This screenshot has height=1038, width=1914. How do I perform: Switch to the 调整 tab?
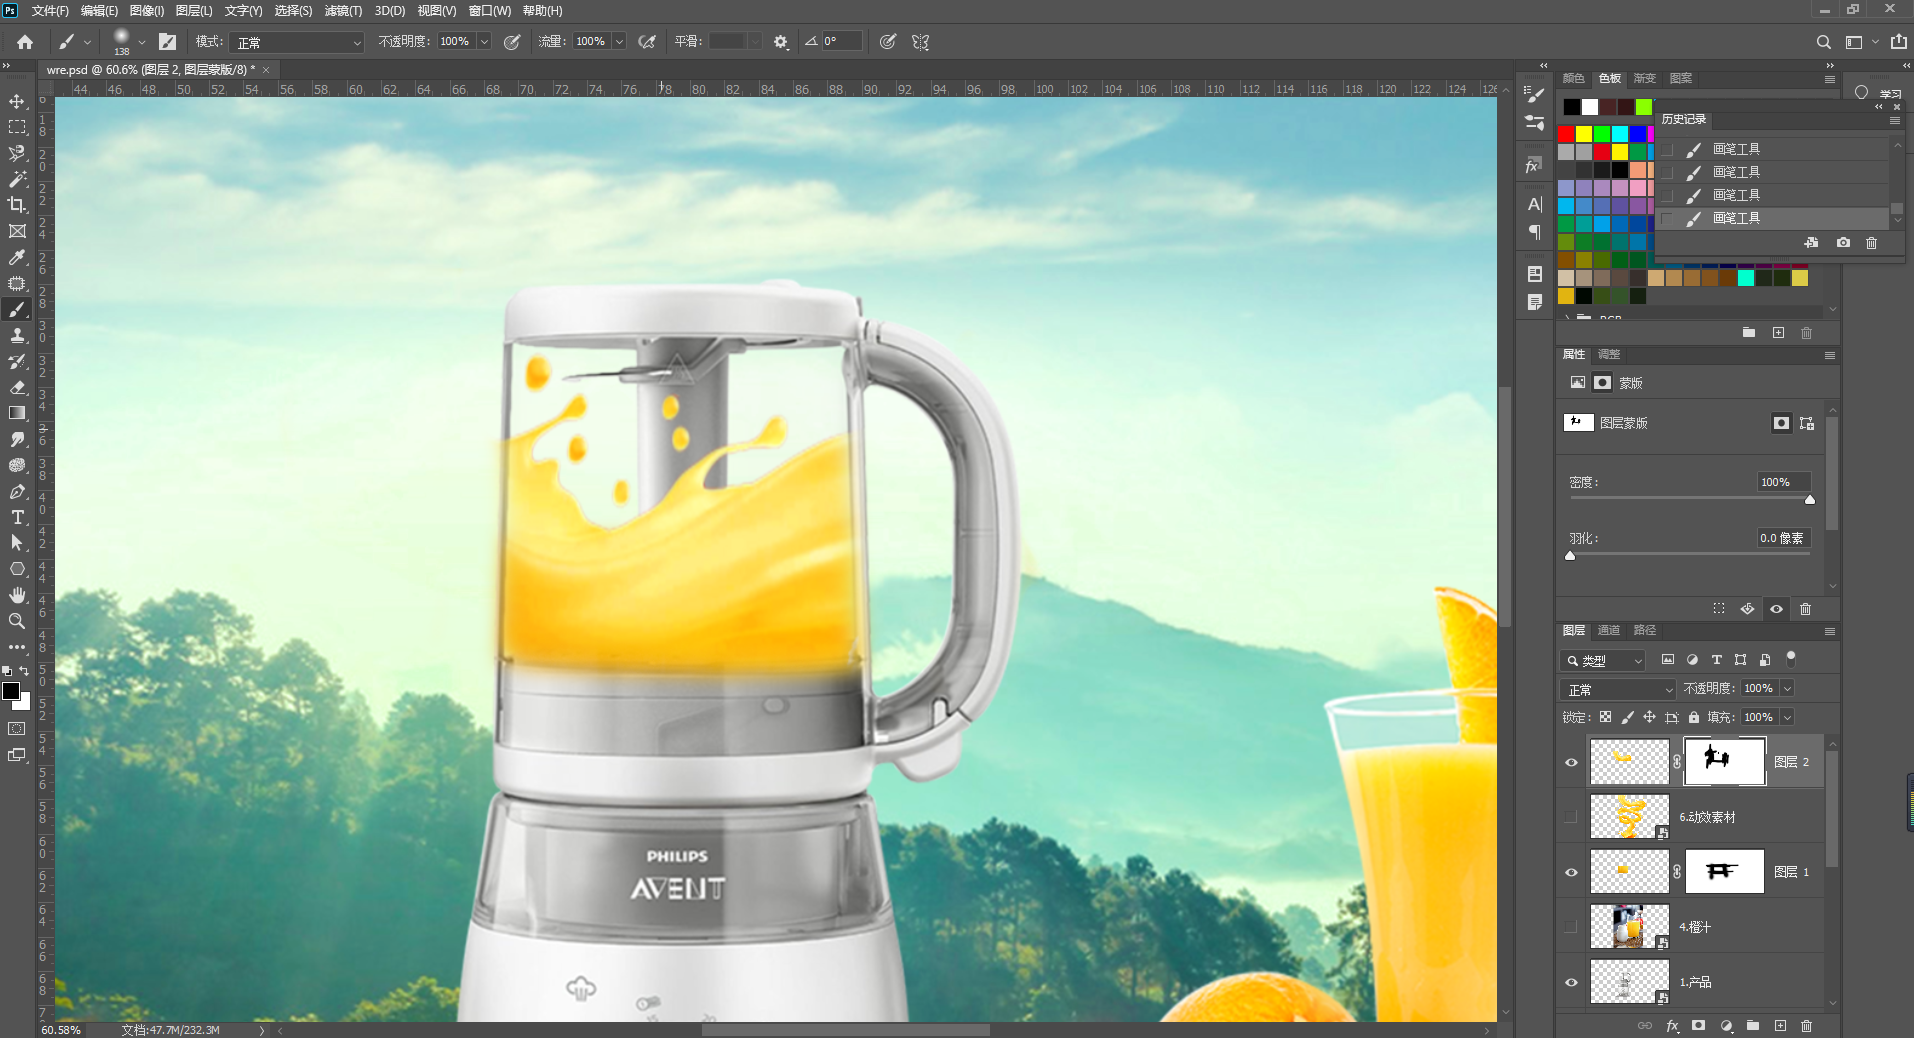1609,355
